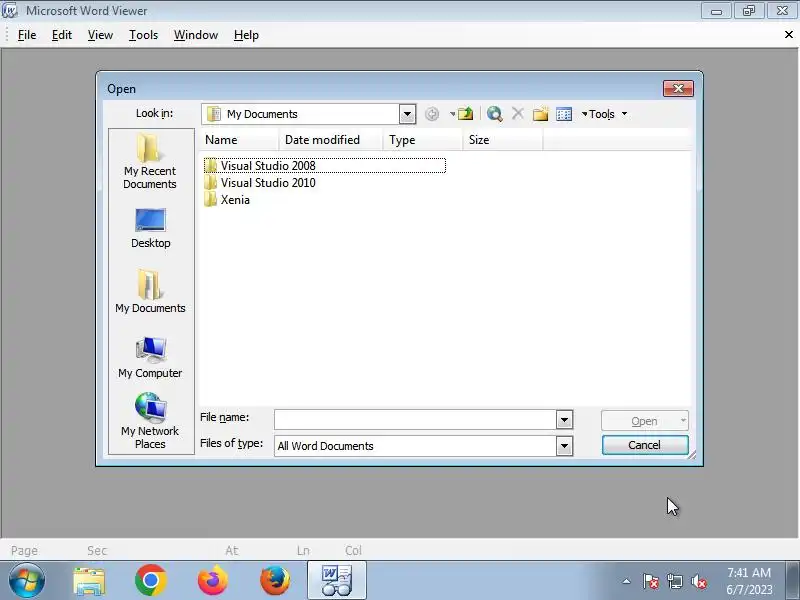
Task: Expand the File name dropdown list
Action: (564, 420)
